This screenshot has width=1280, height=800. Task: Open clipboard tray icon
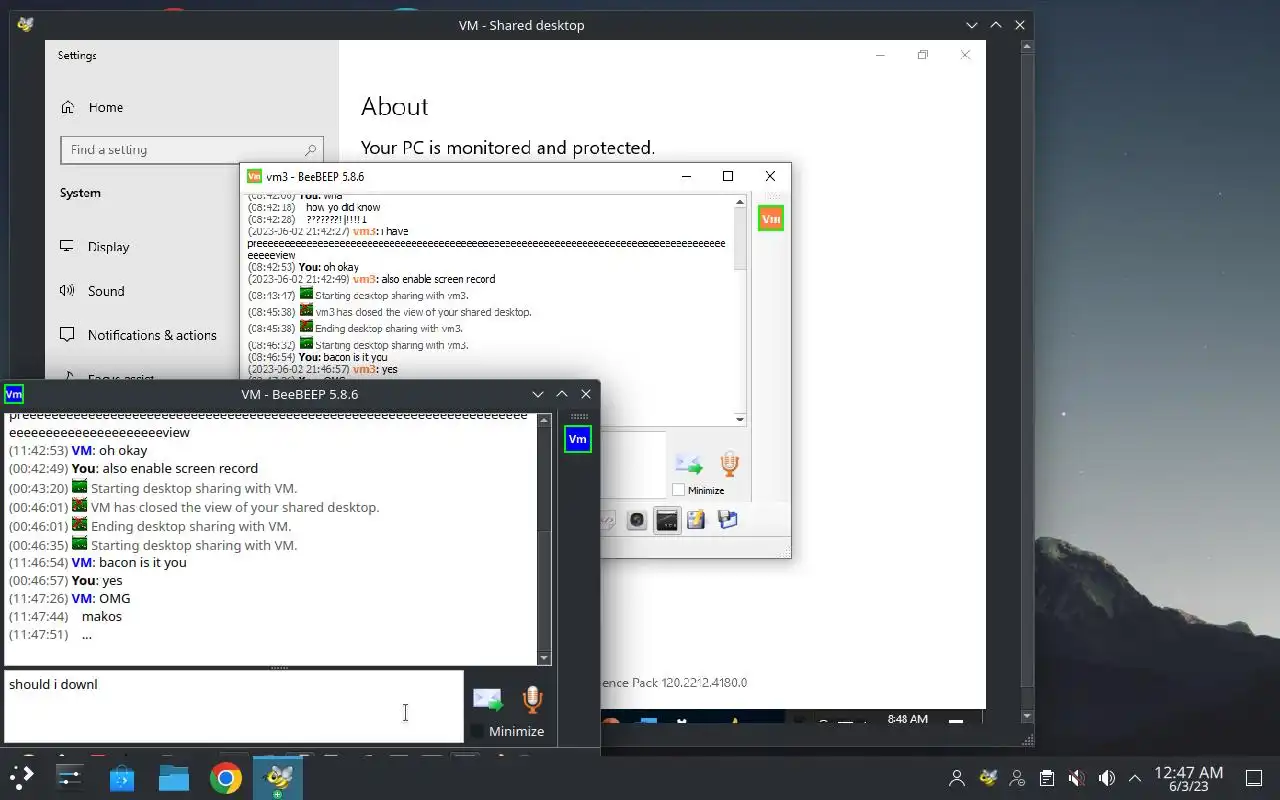pyautogui.click(x=1047, y=778)
